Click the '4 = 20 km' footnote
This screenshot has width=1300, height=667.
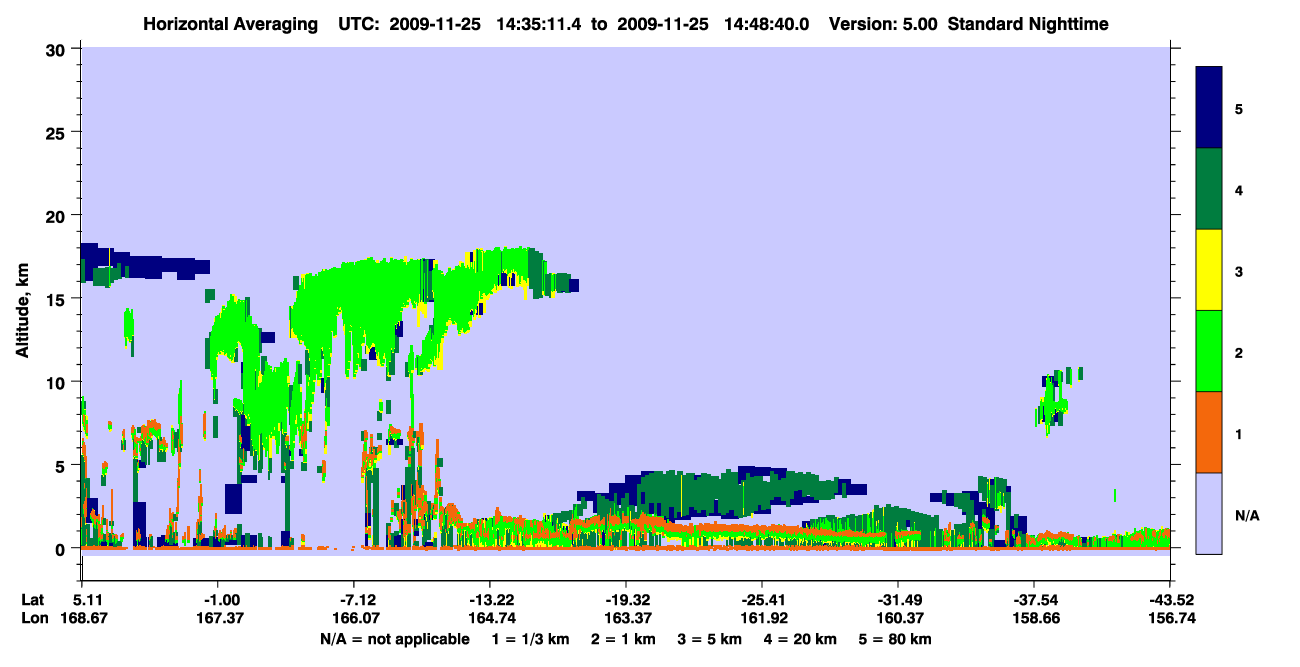tap(799, 639)
